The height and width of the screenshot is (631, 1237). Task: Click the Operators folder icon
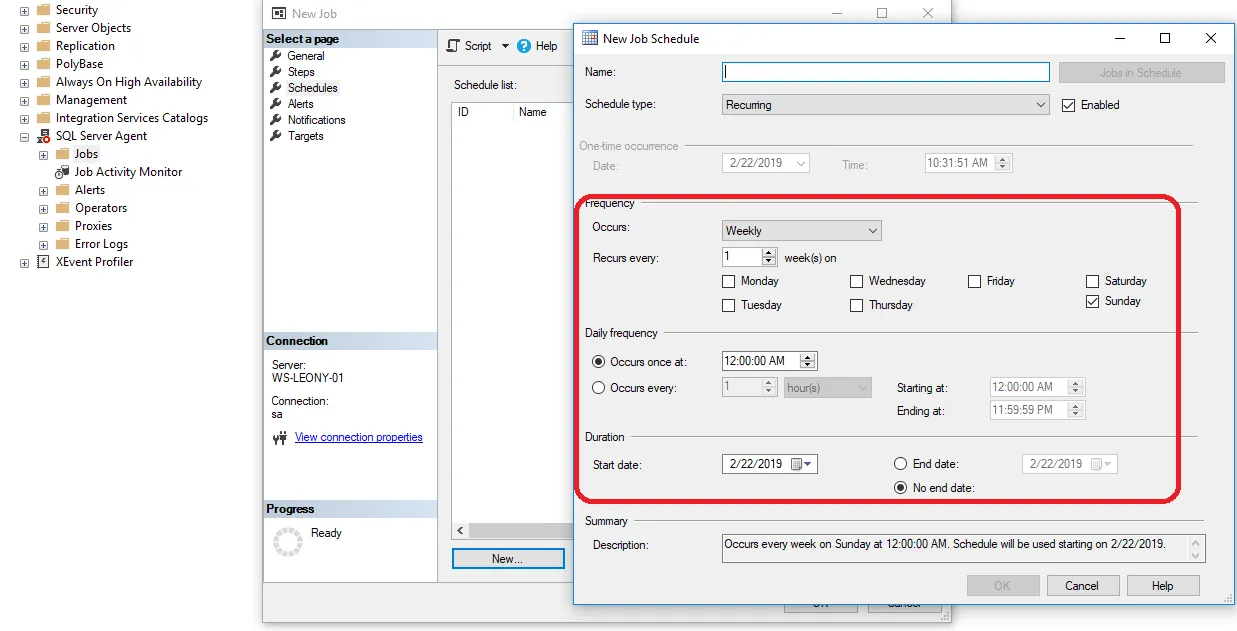(62, 208)
